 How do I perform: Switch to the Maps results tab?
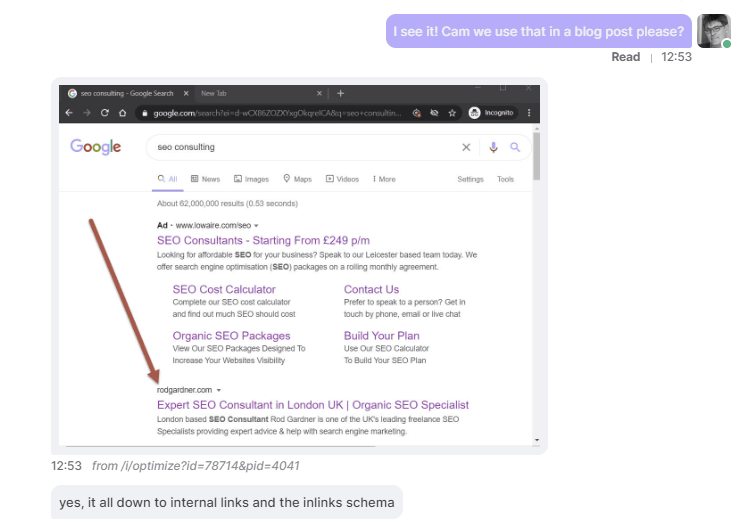click(x=297, y=179)
